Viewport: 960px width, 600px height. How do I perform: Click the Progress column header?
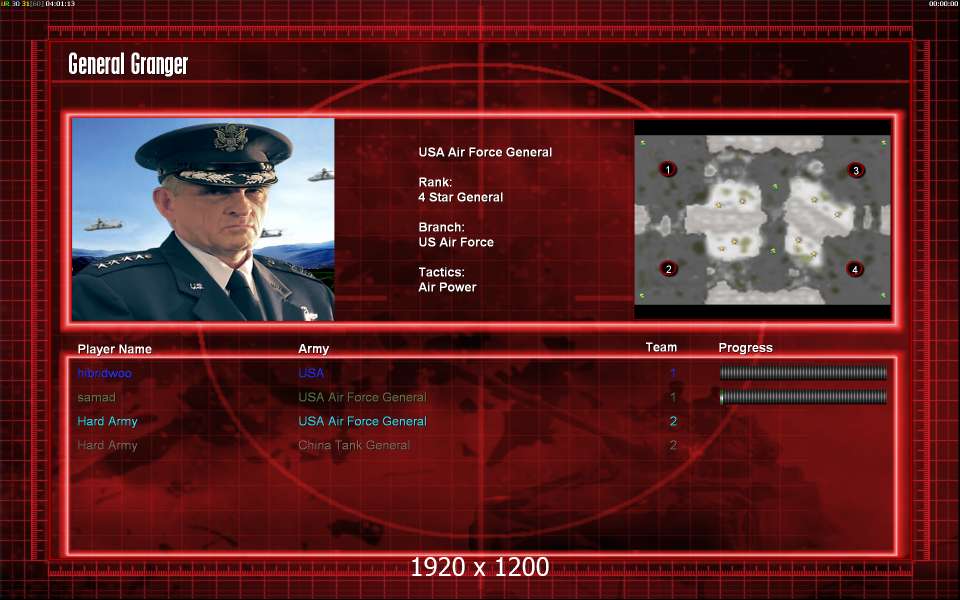(745, 348)
